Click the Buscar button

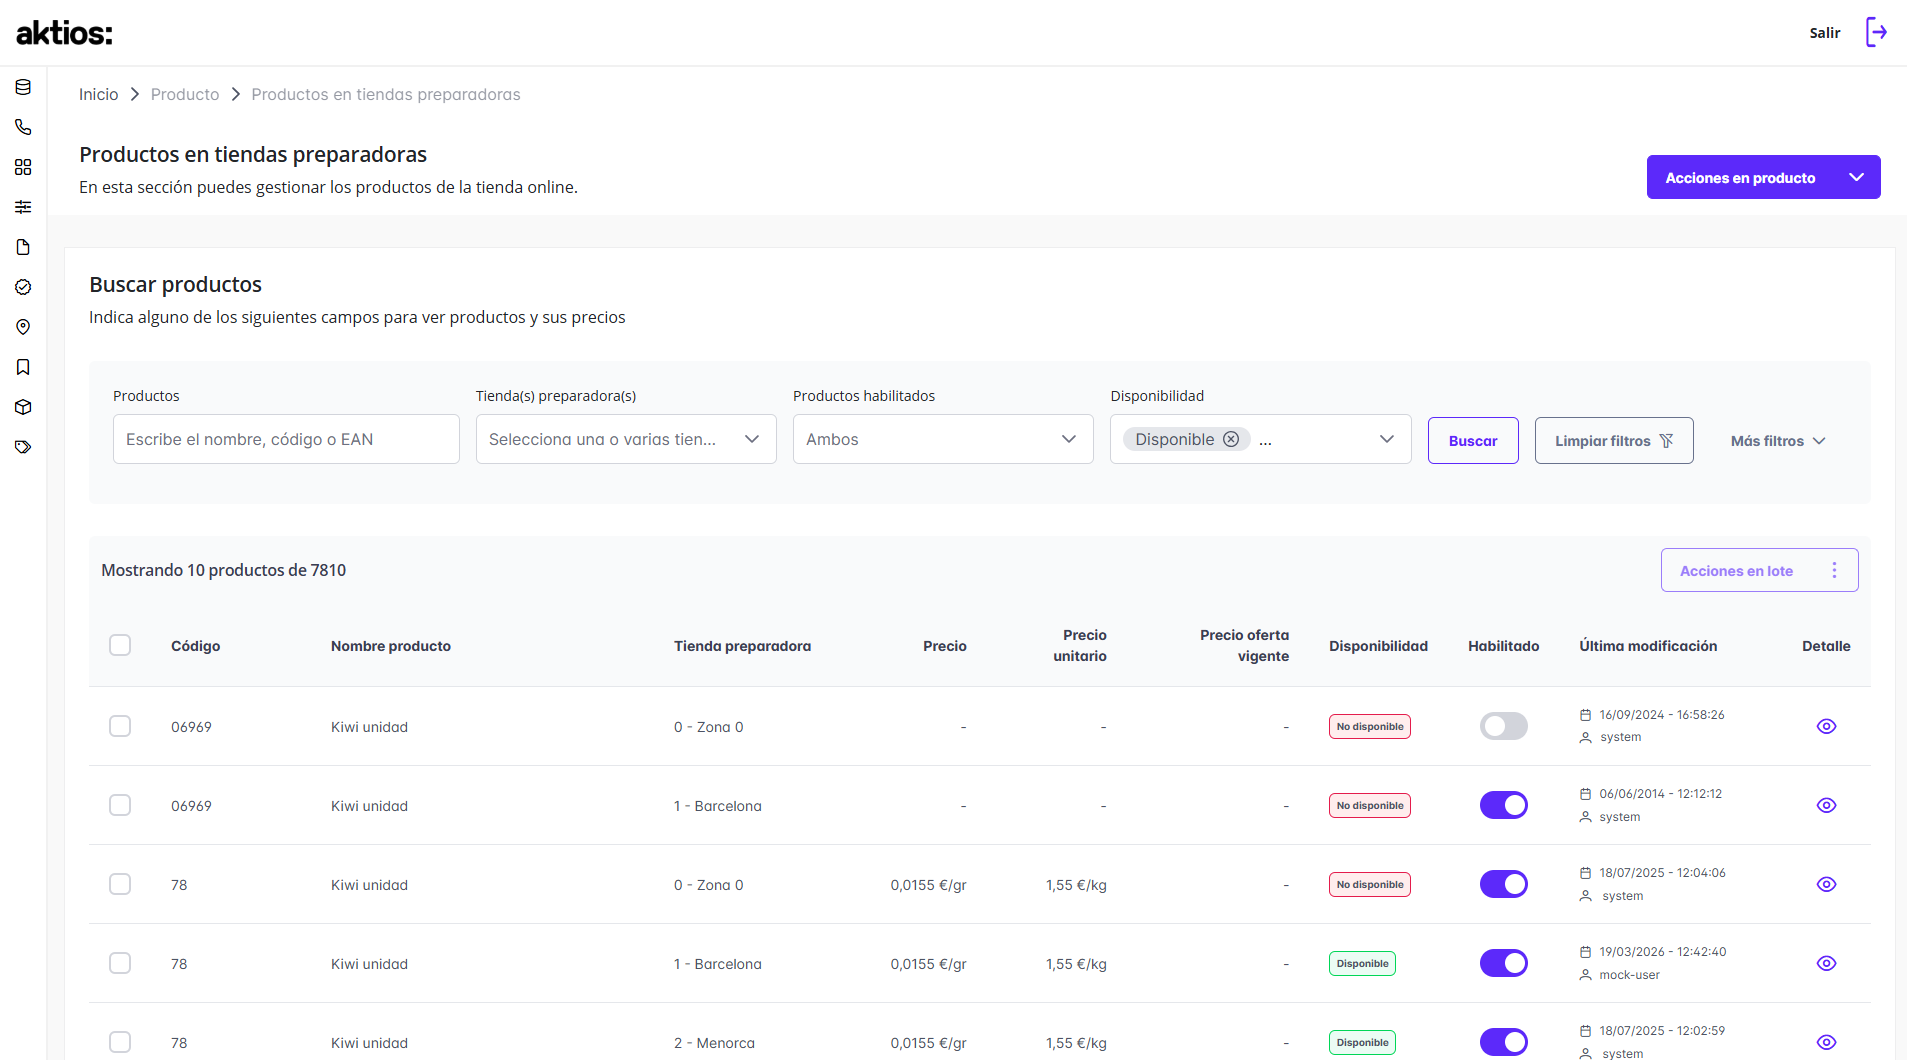point(1473,440)
